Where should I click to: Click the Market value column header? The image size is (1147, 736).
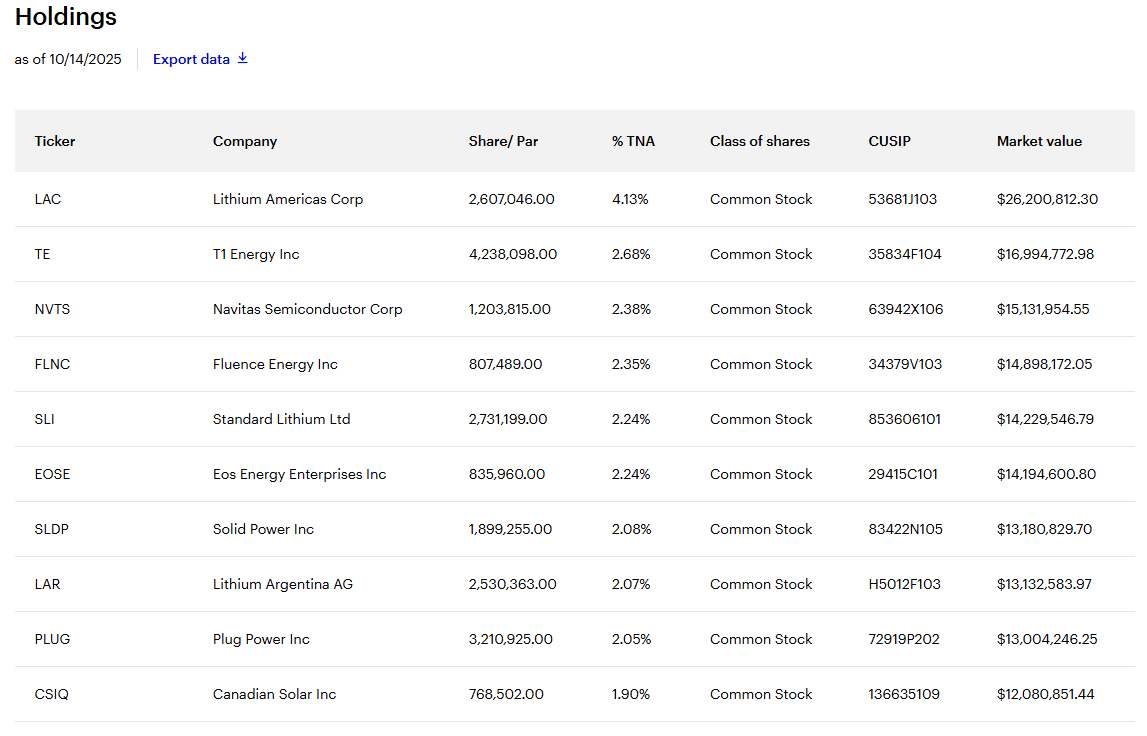point(1039,141)
